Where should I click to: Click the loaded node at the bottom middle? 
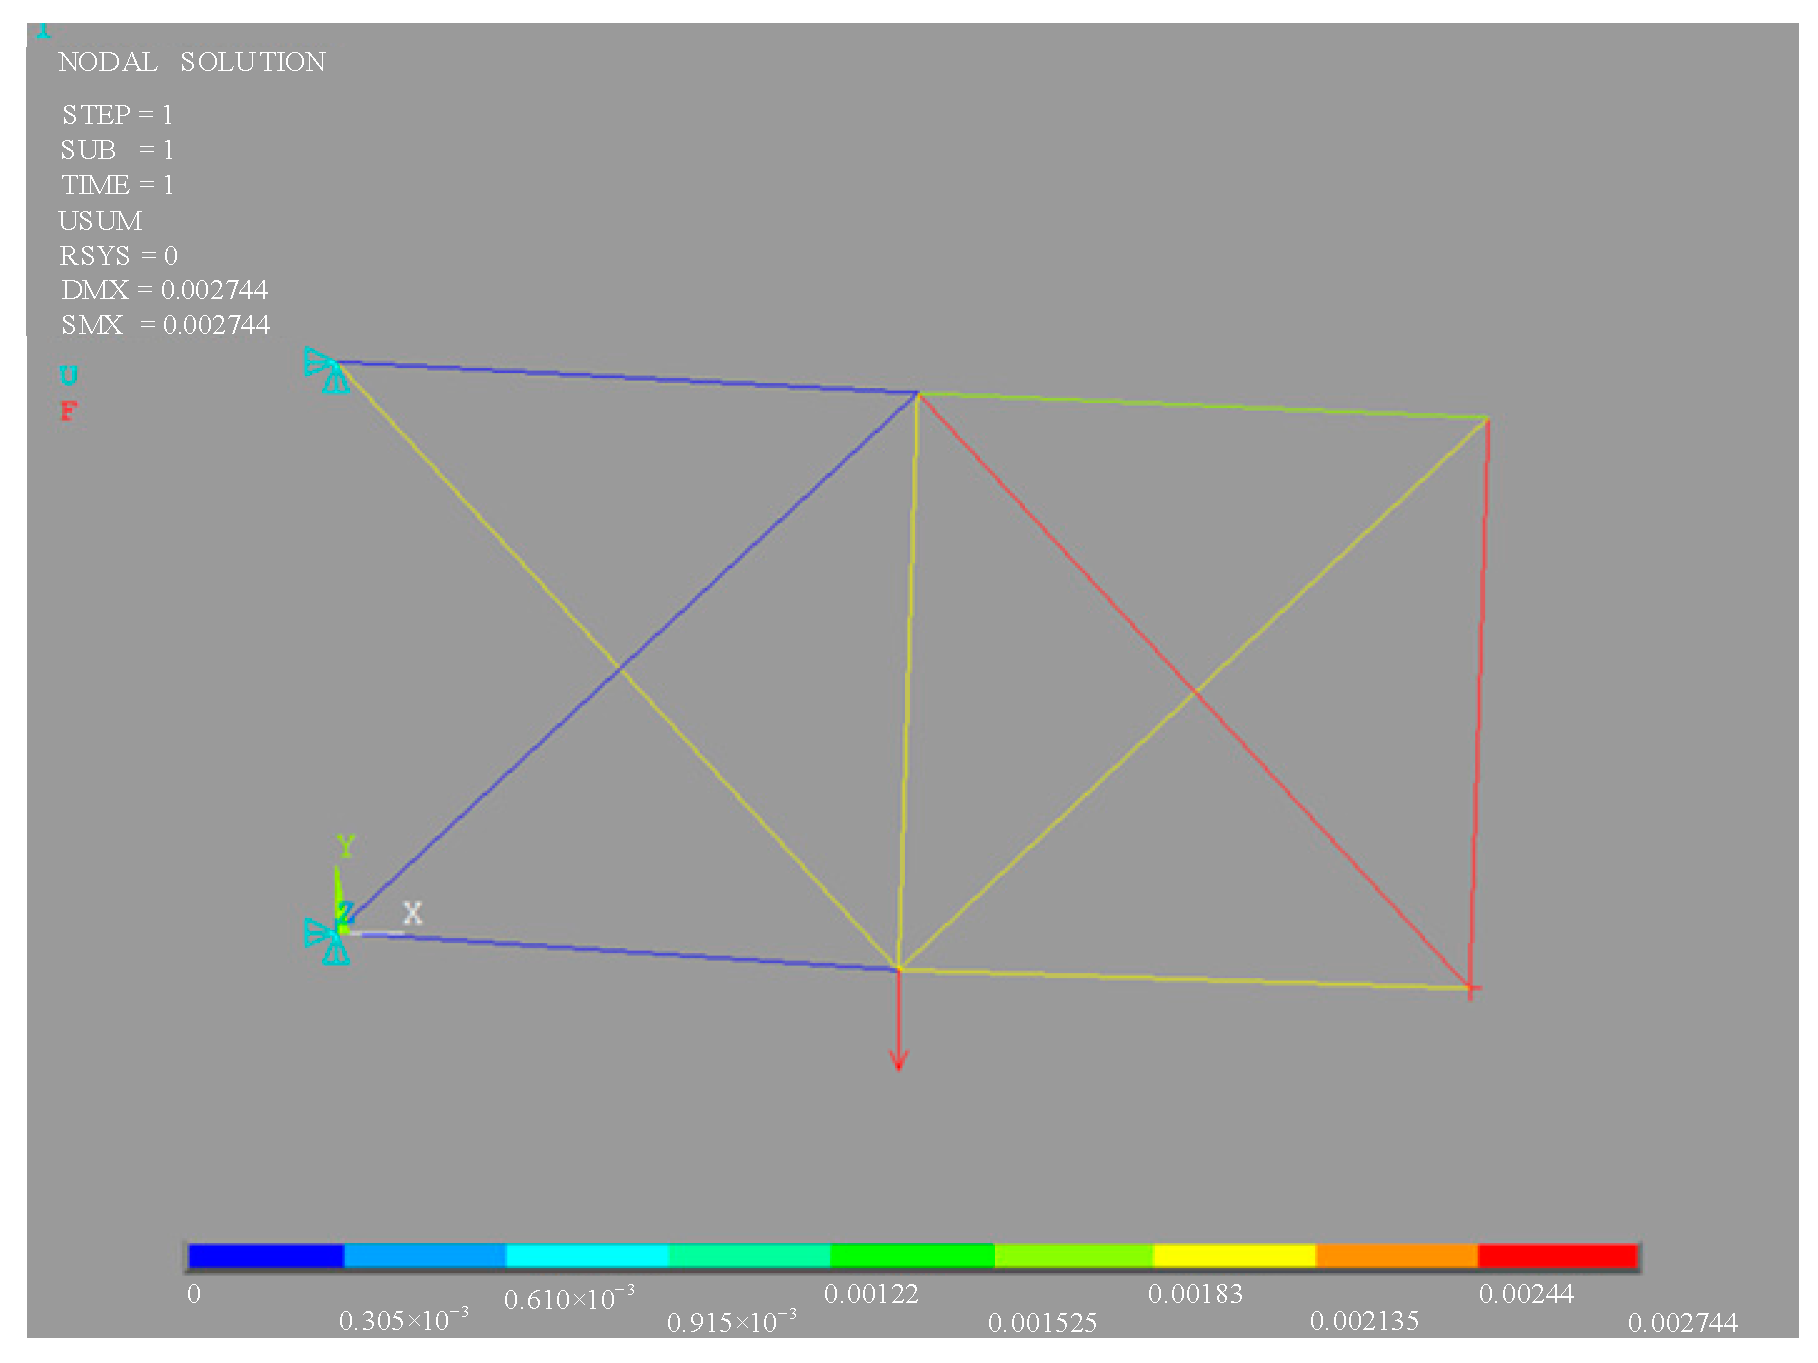pyautogui.click(x=899, y=967)
